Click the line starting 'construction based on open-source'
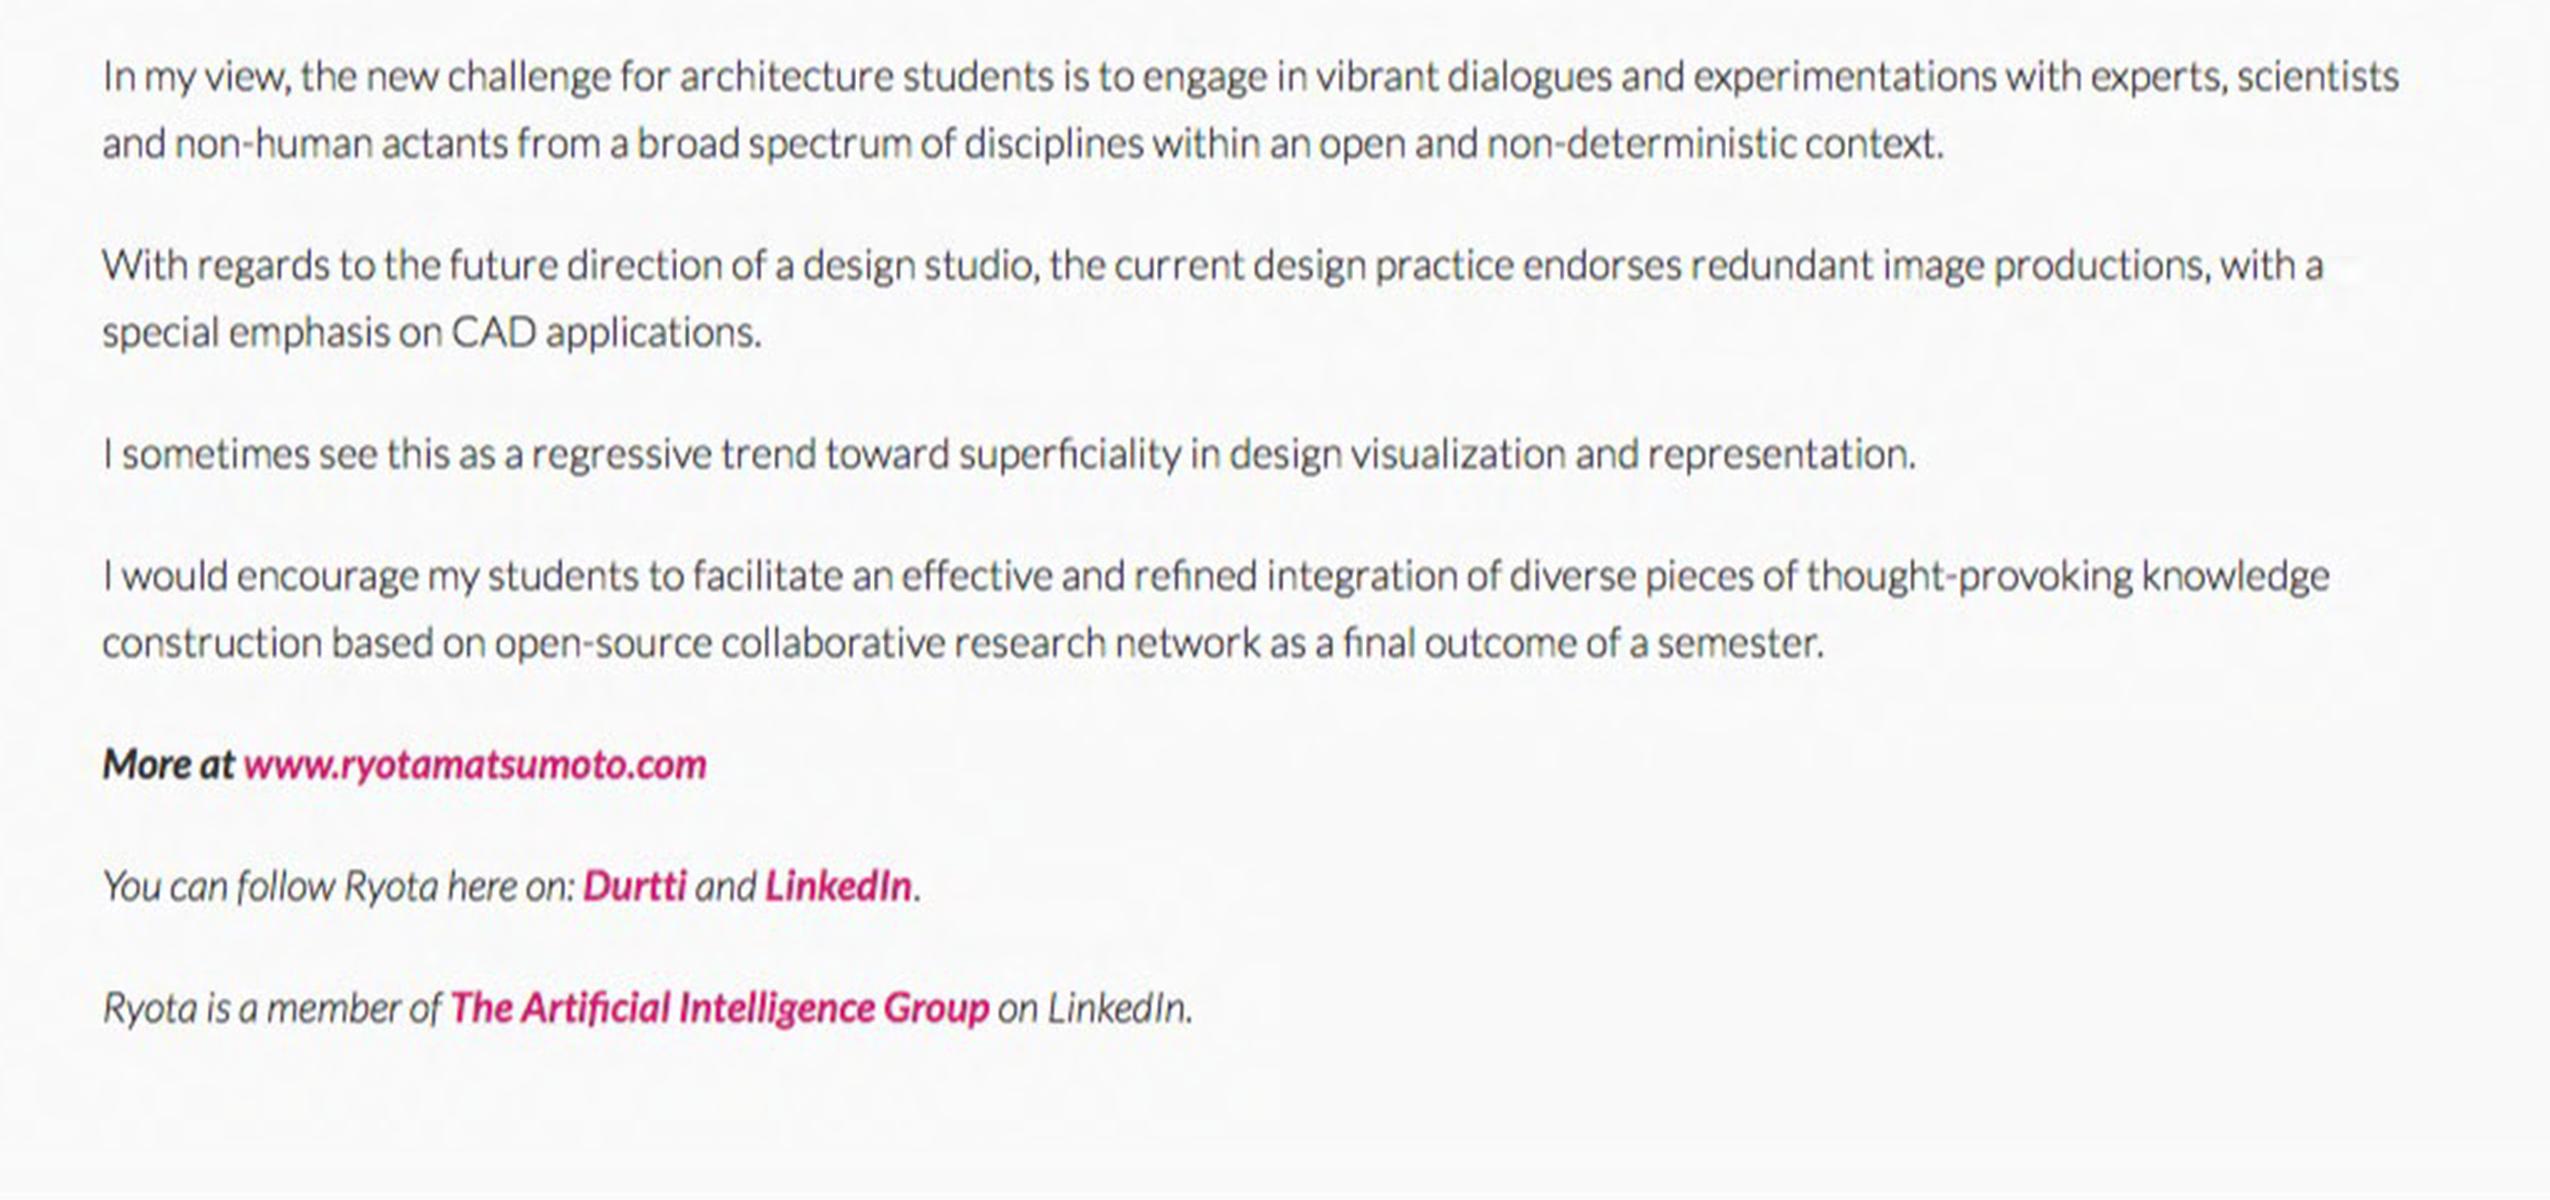 click(962, 643)
